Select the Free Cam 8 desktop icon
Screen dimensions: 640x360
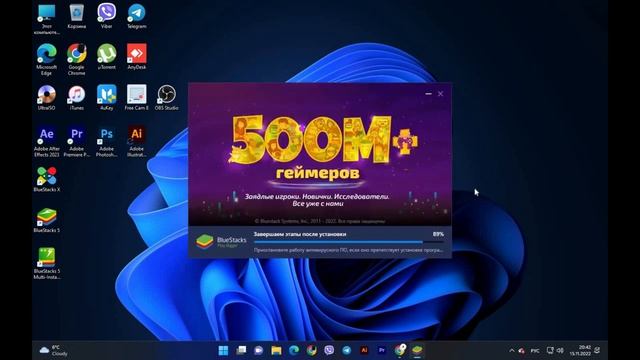tap(136, 98)
